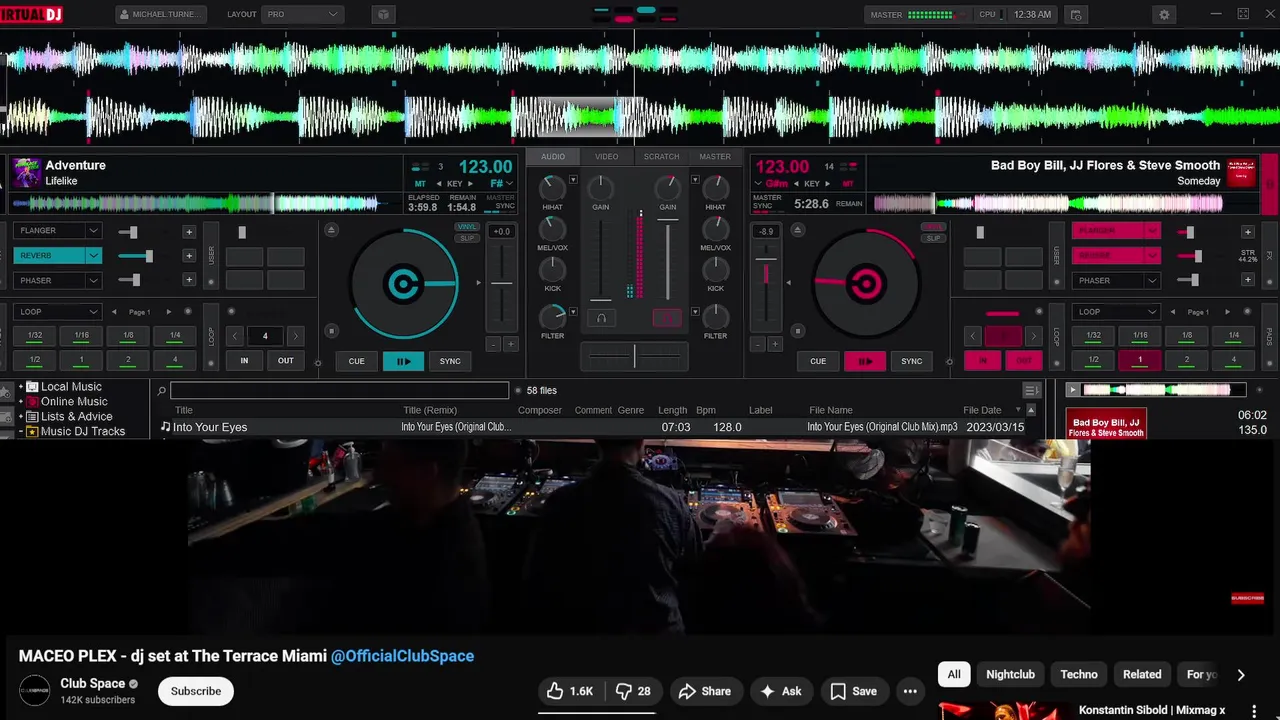
Task: Go to next pad page on left deck
Action: pos(168,312)
